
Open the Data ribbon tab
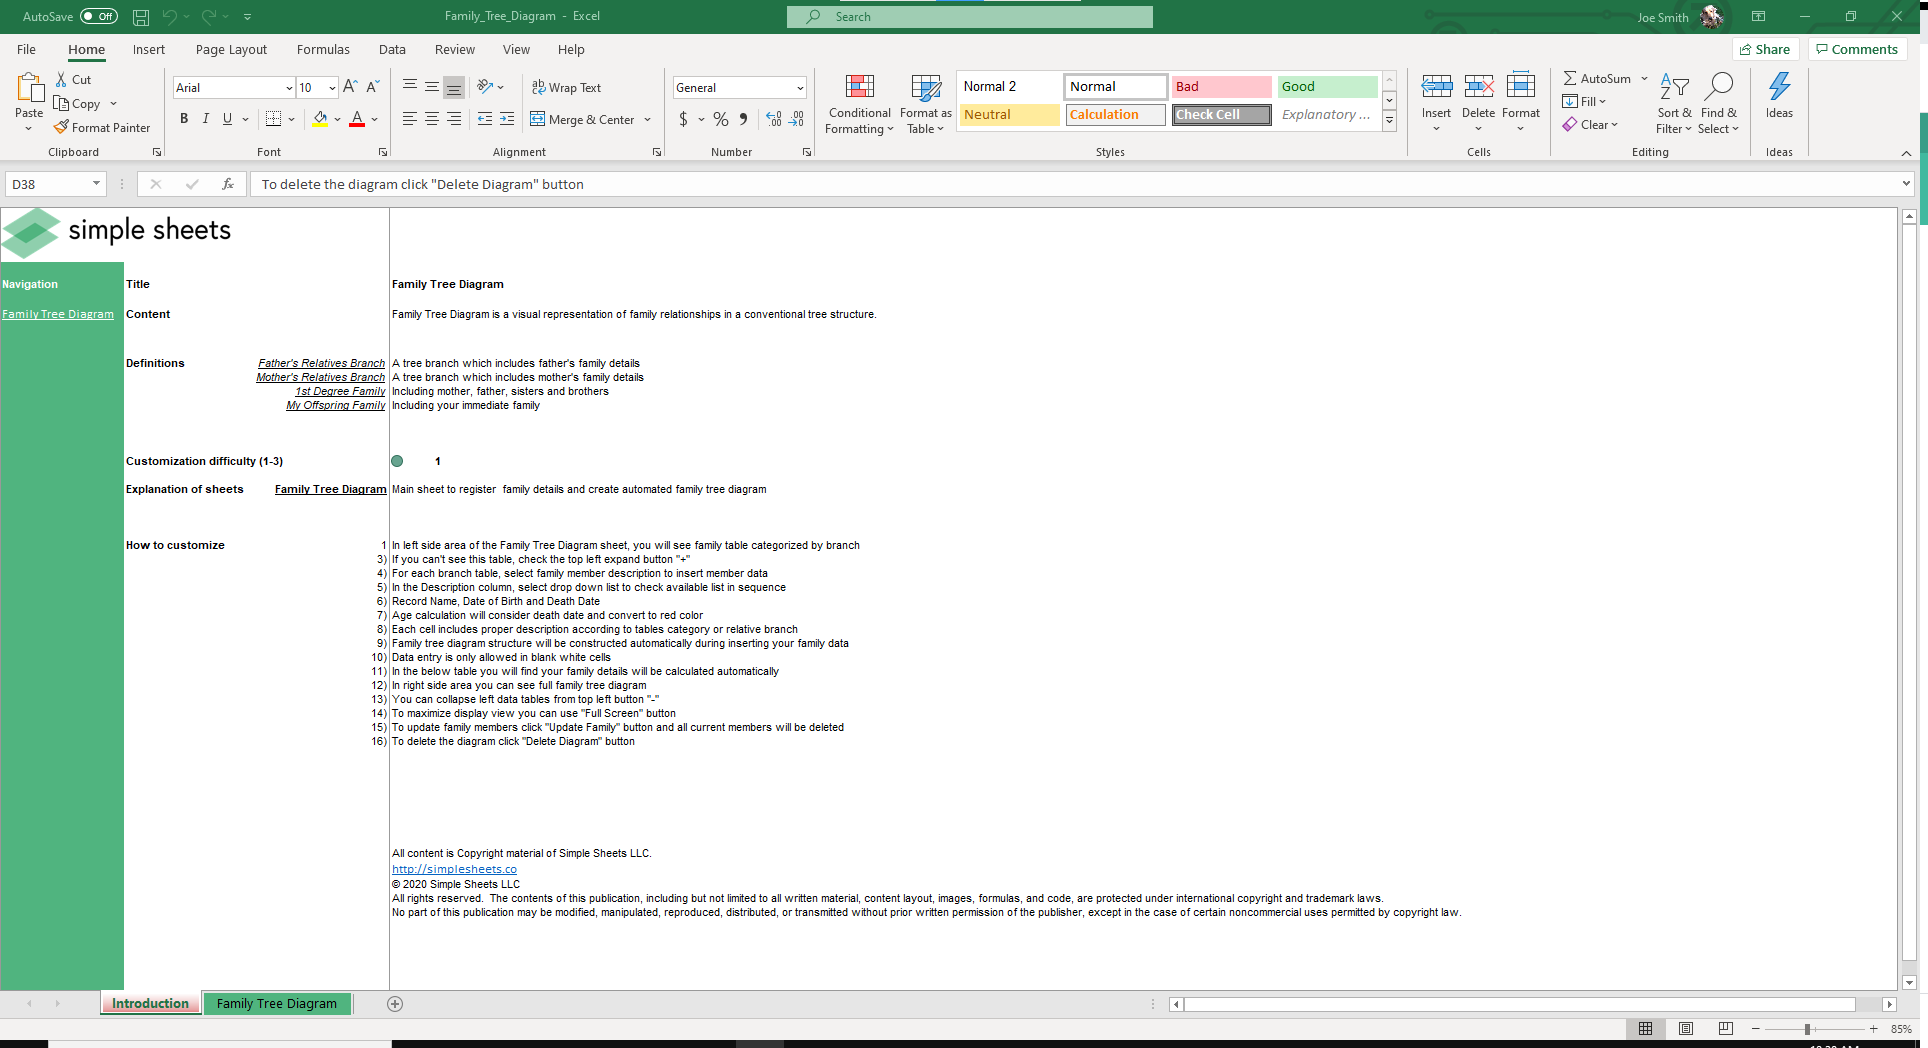[392, 49]
